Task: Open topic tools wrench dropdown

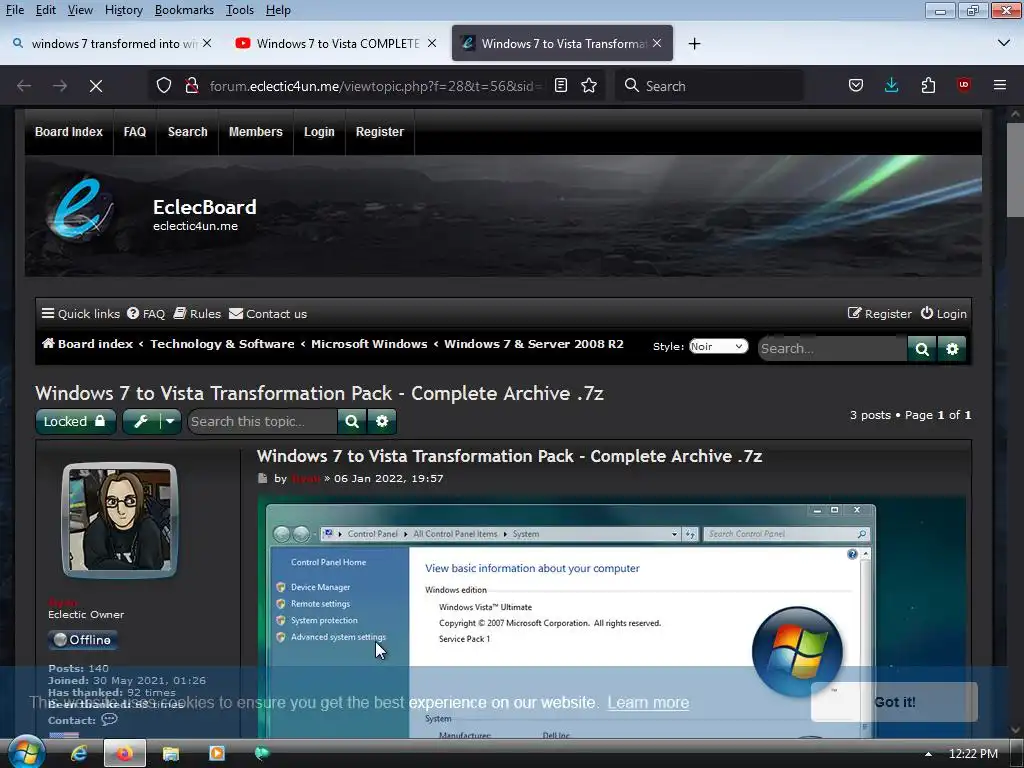Action: point(152,421)
